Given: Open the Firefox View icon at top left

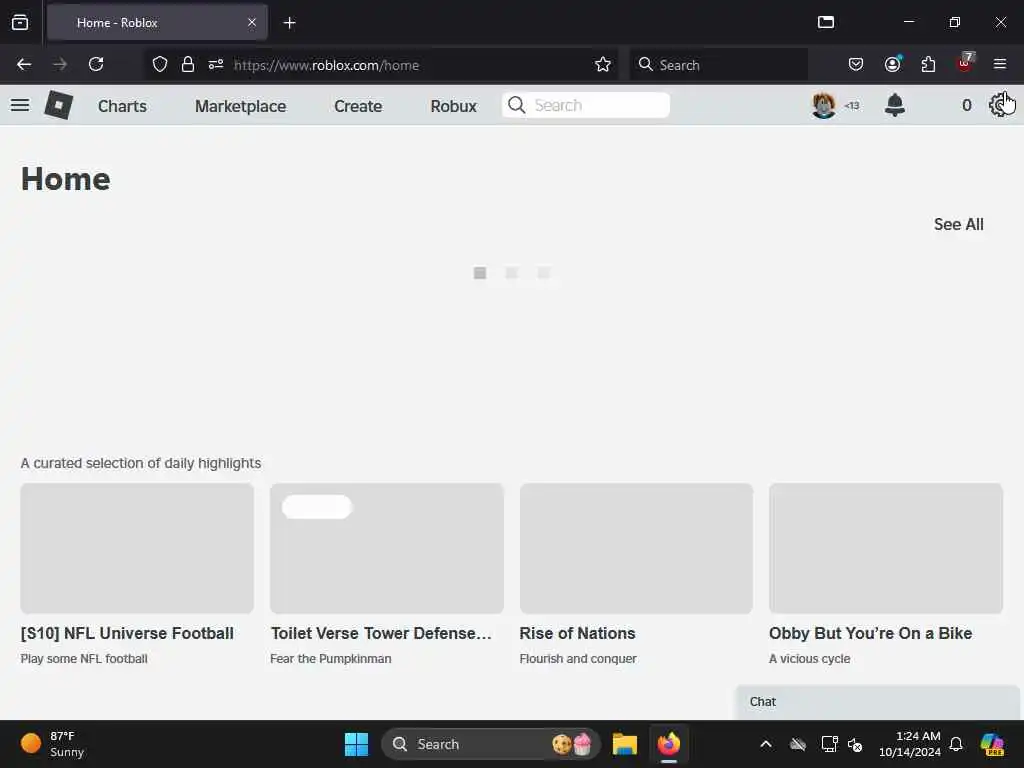Looking at the screenshot, I should coord(20,23).
